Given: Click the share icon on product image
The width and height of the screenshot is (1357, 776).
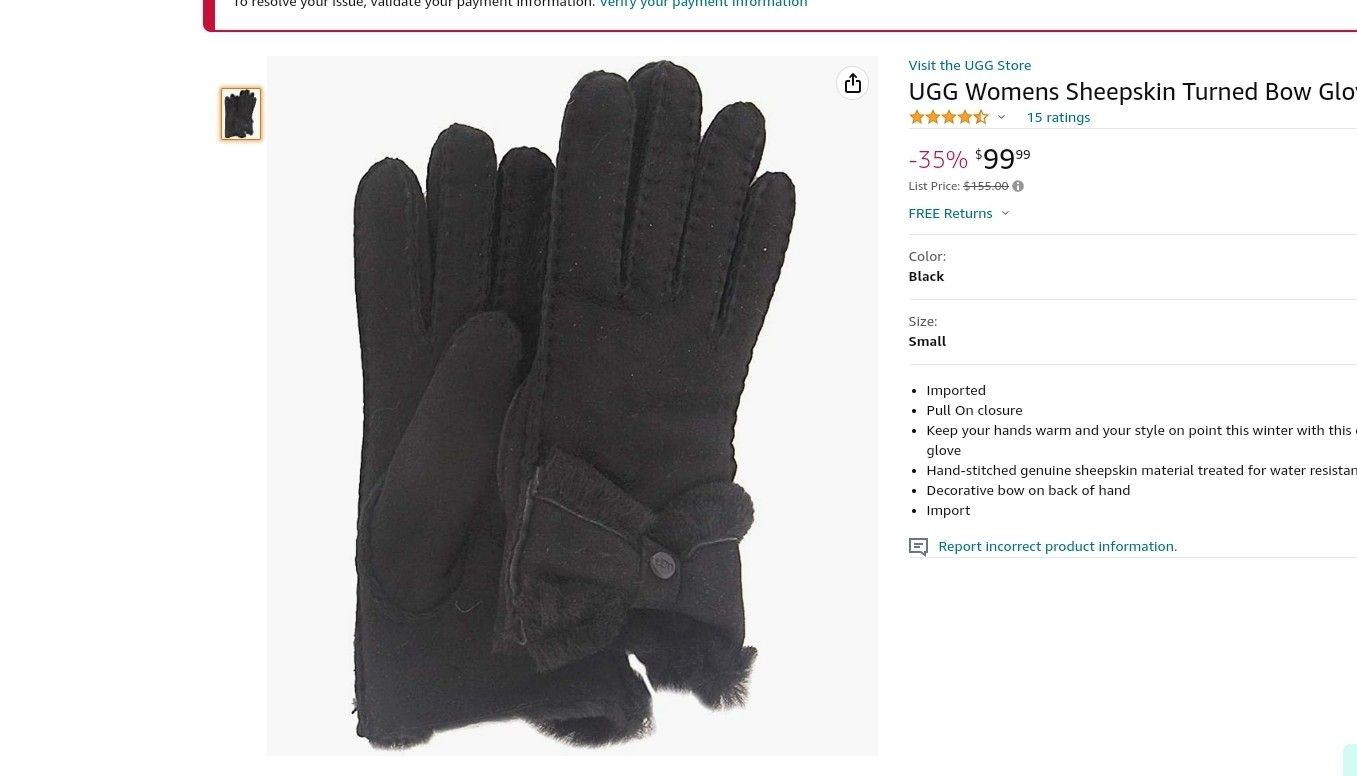Looking at the screenshot, I should [x=852, y=83].
